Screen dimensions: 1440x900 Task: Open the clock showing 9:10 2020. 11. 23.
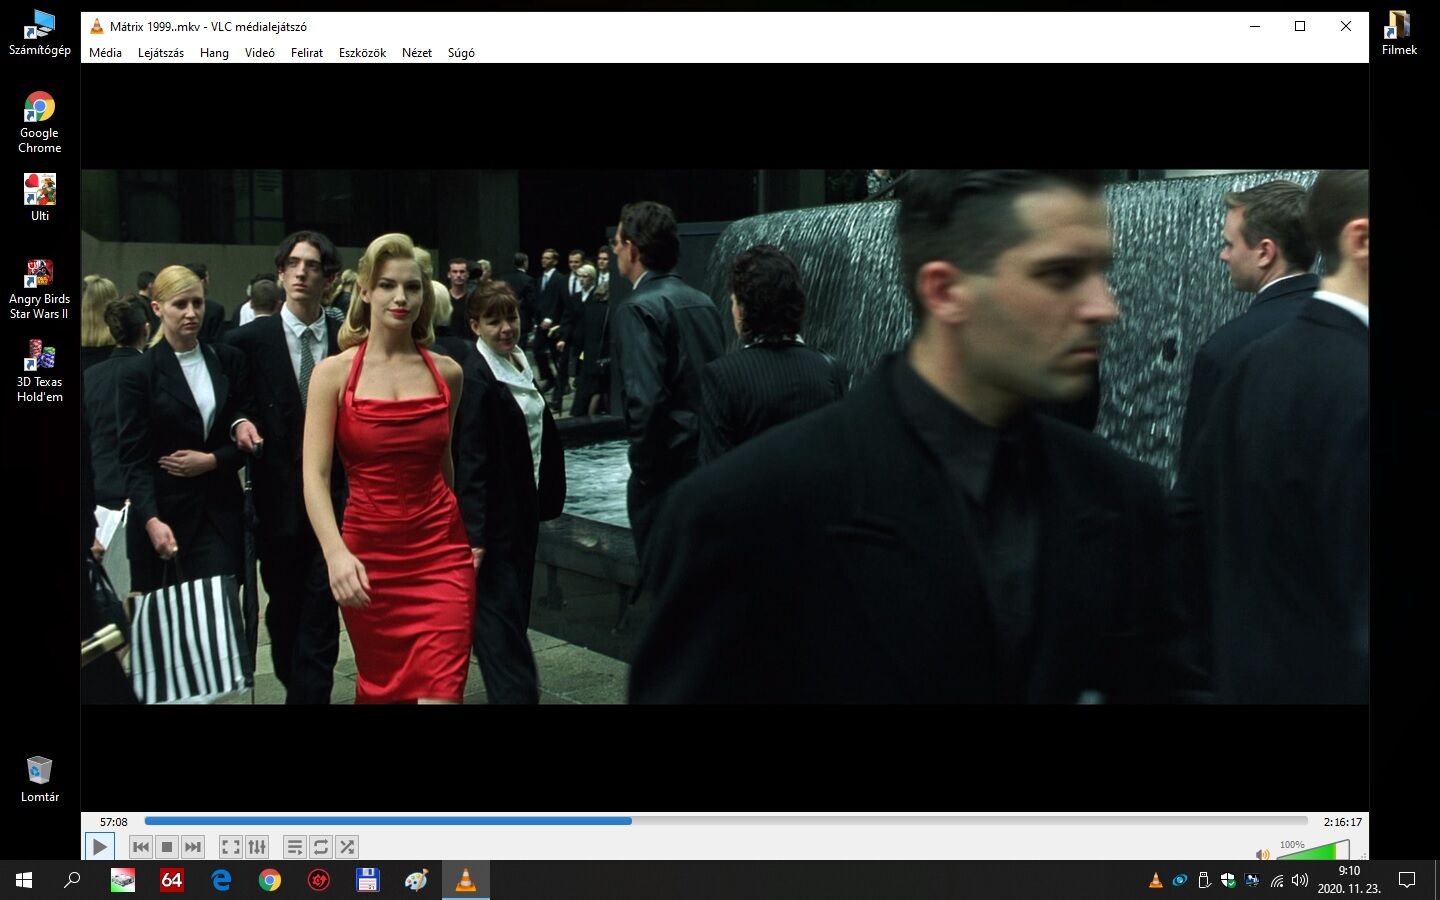(1349, 880)
